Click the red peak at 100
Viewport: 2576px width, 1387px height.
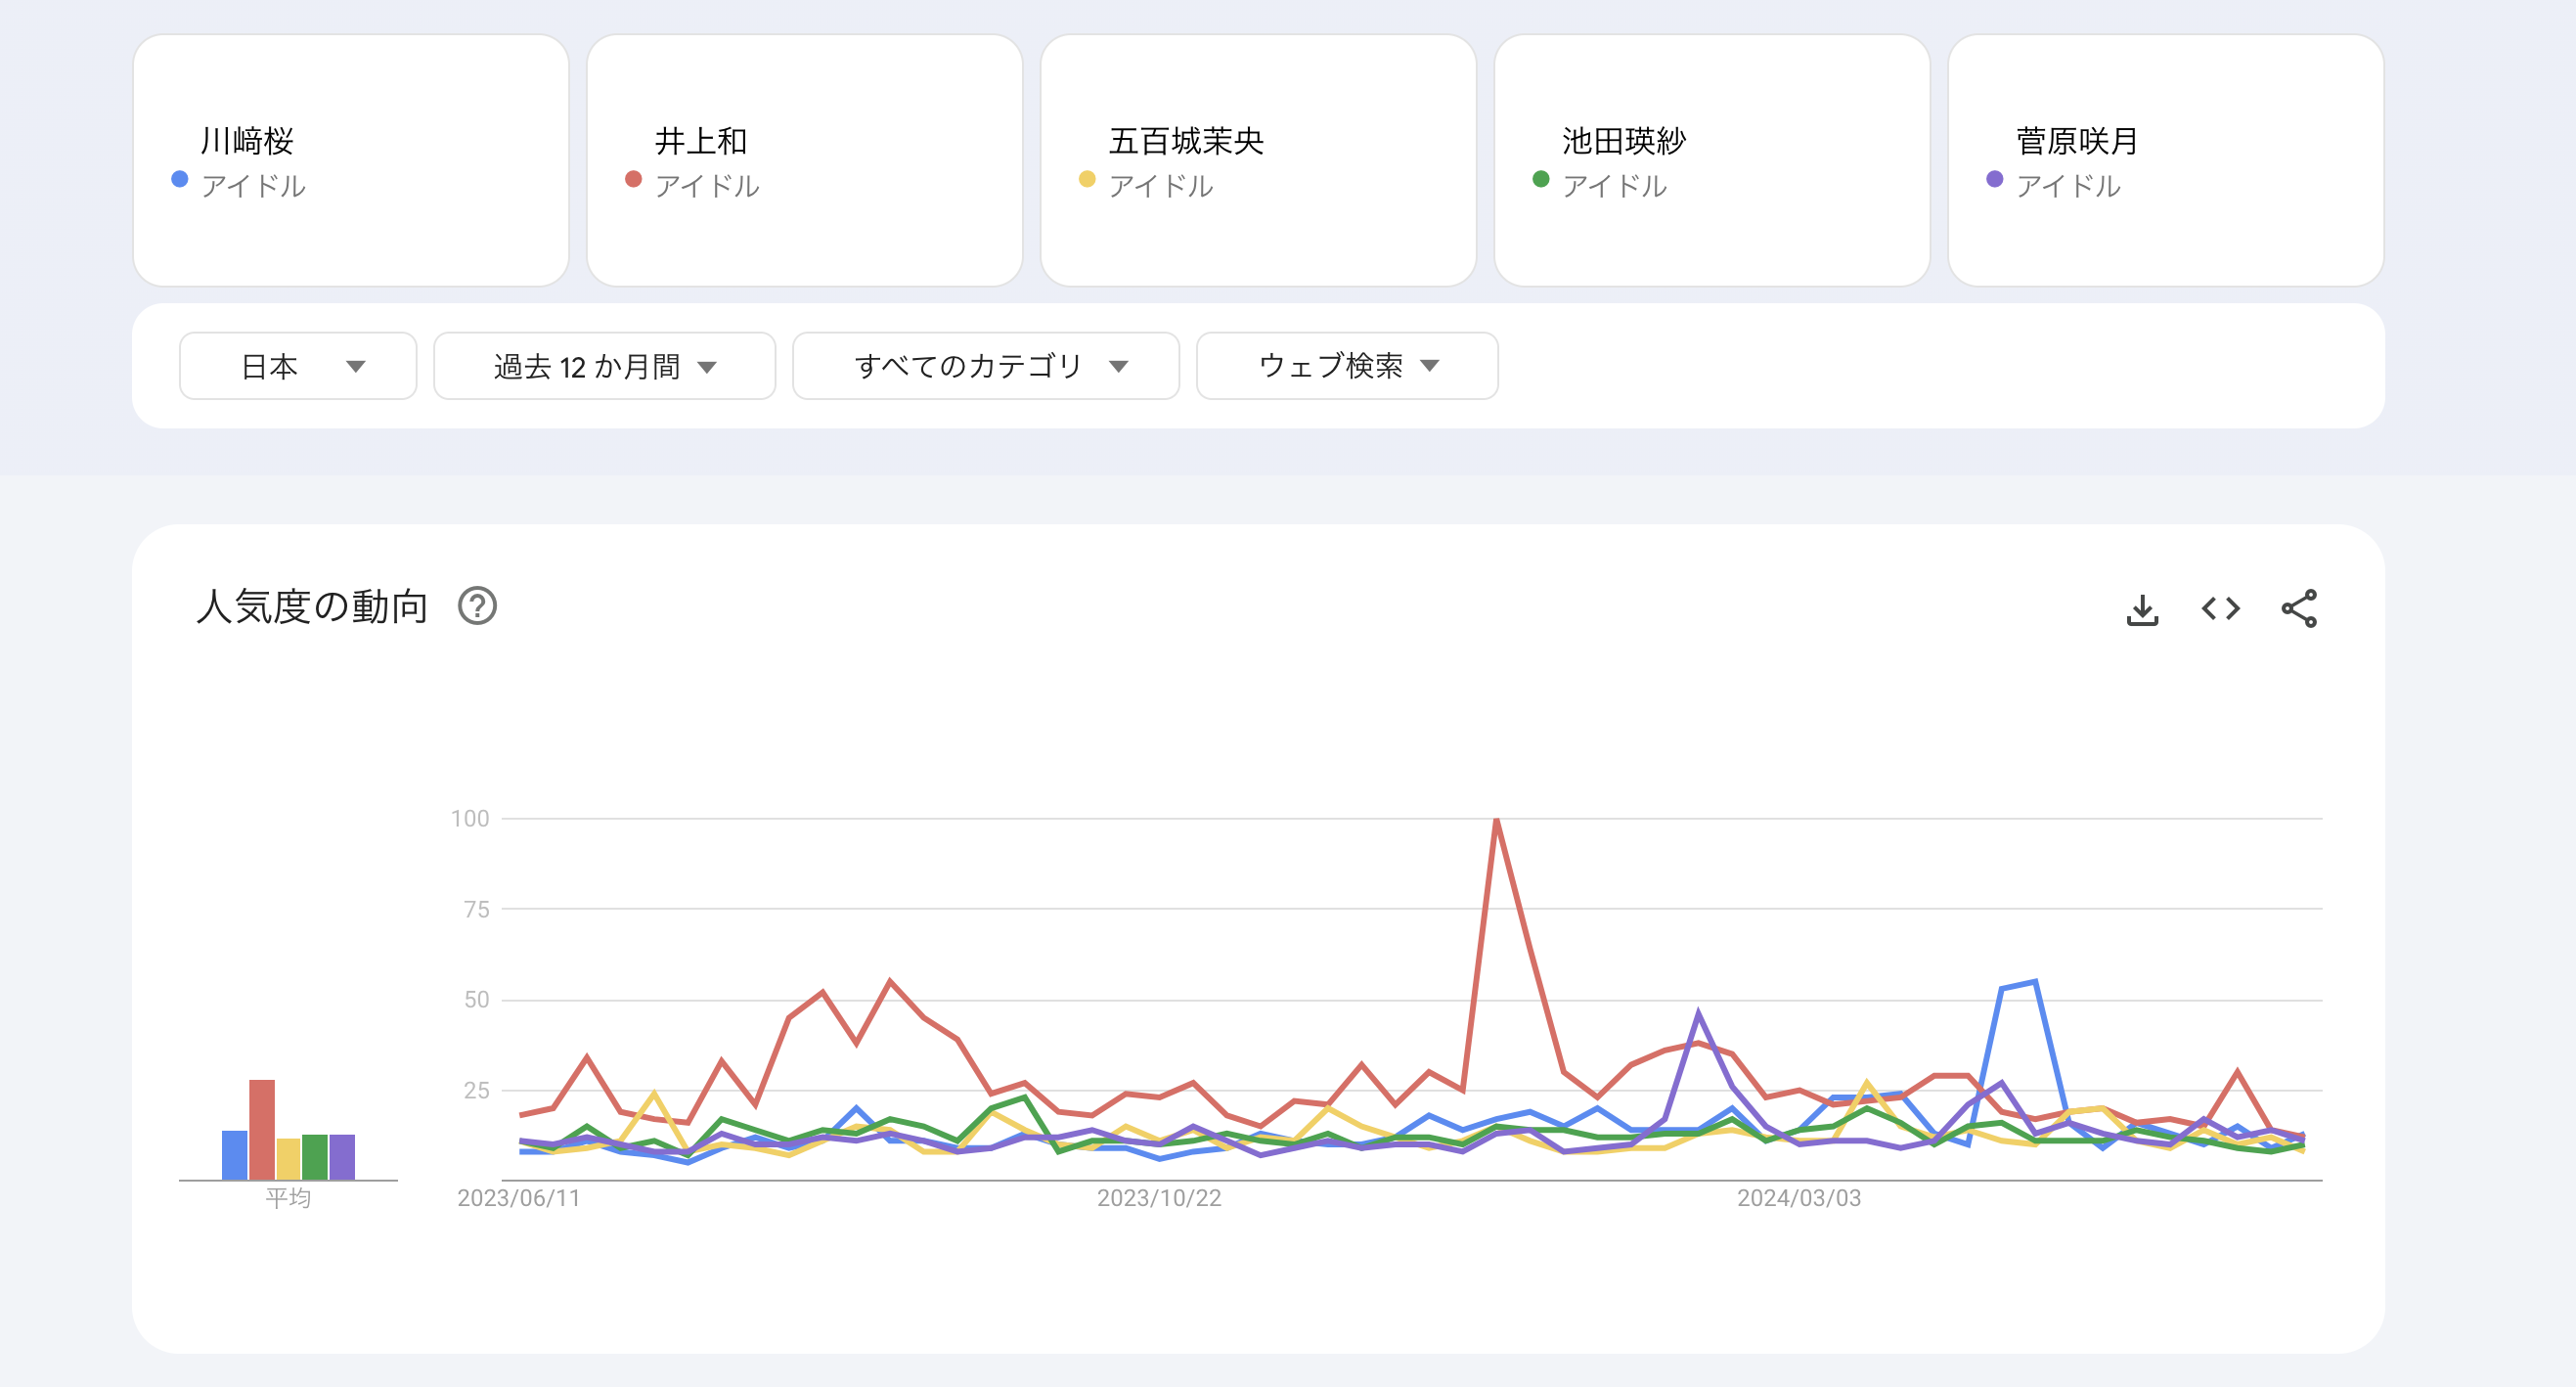coord(1496,820)
